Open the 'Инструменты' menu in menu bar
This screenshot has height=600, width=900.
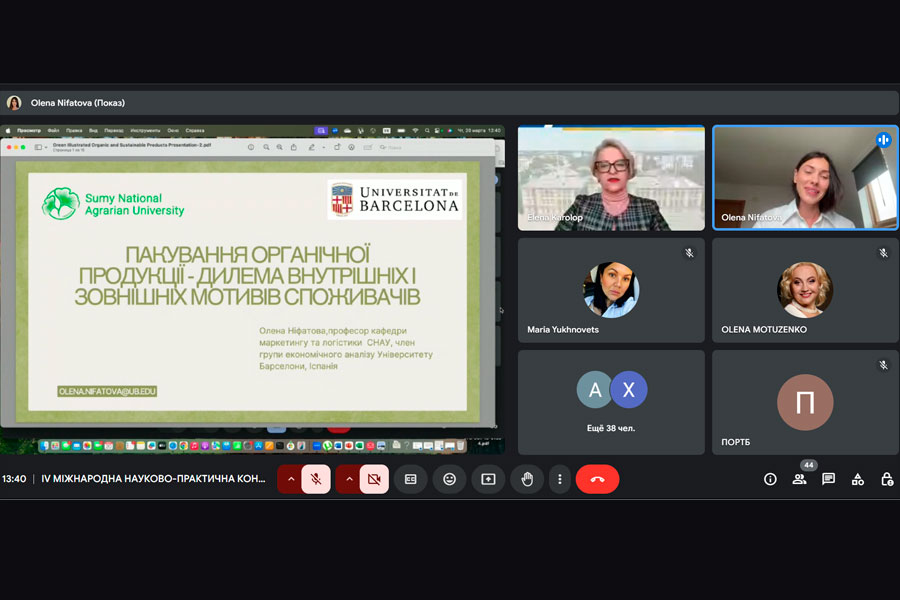[145, 130]
